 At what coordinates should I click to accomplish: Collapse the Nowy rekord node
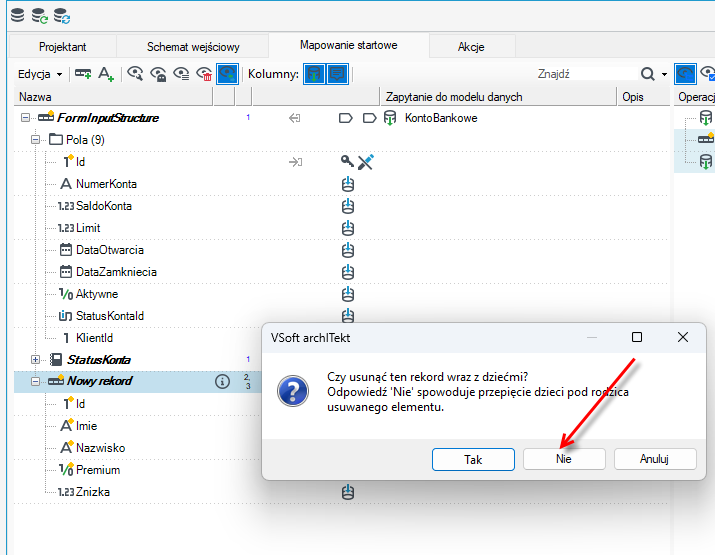36,381
